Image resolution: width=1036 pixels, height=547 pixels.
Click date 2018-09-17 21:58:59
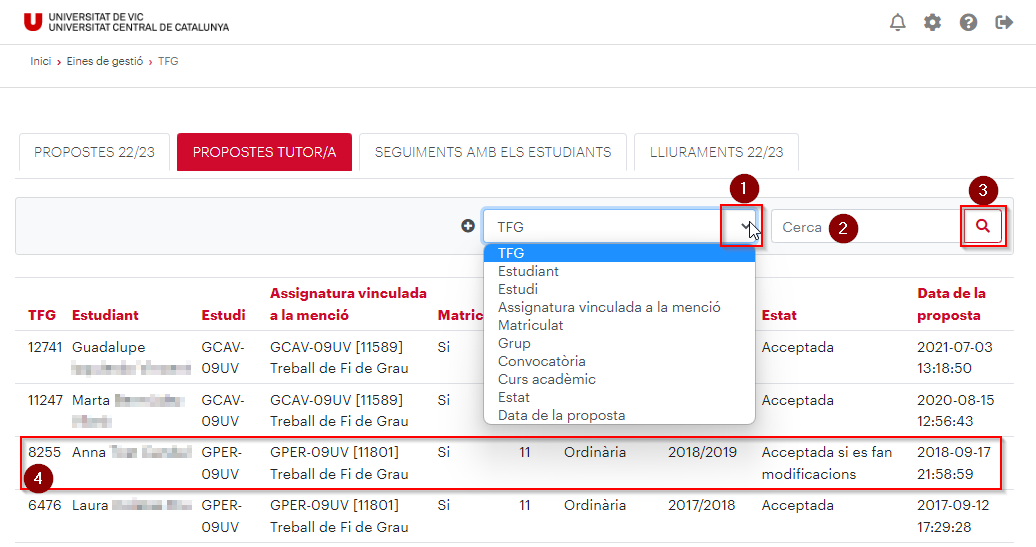click(954, 463)
